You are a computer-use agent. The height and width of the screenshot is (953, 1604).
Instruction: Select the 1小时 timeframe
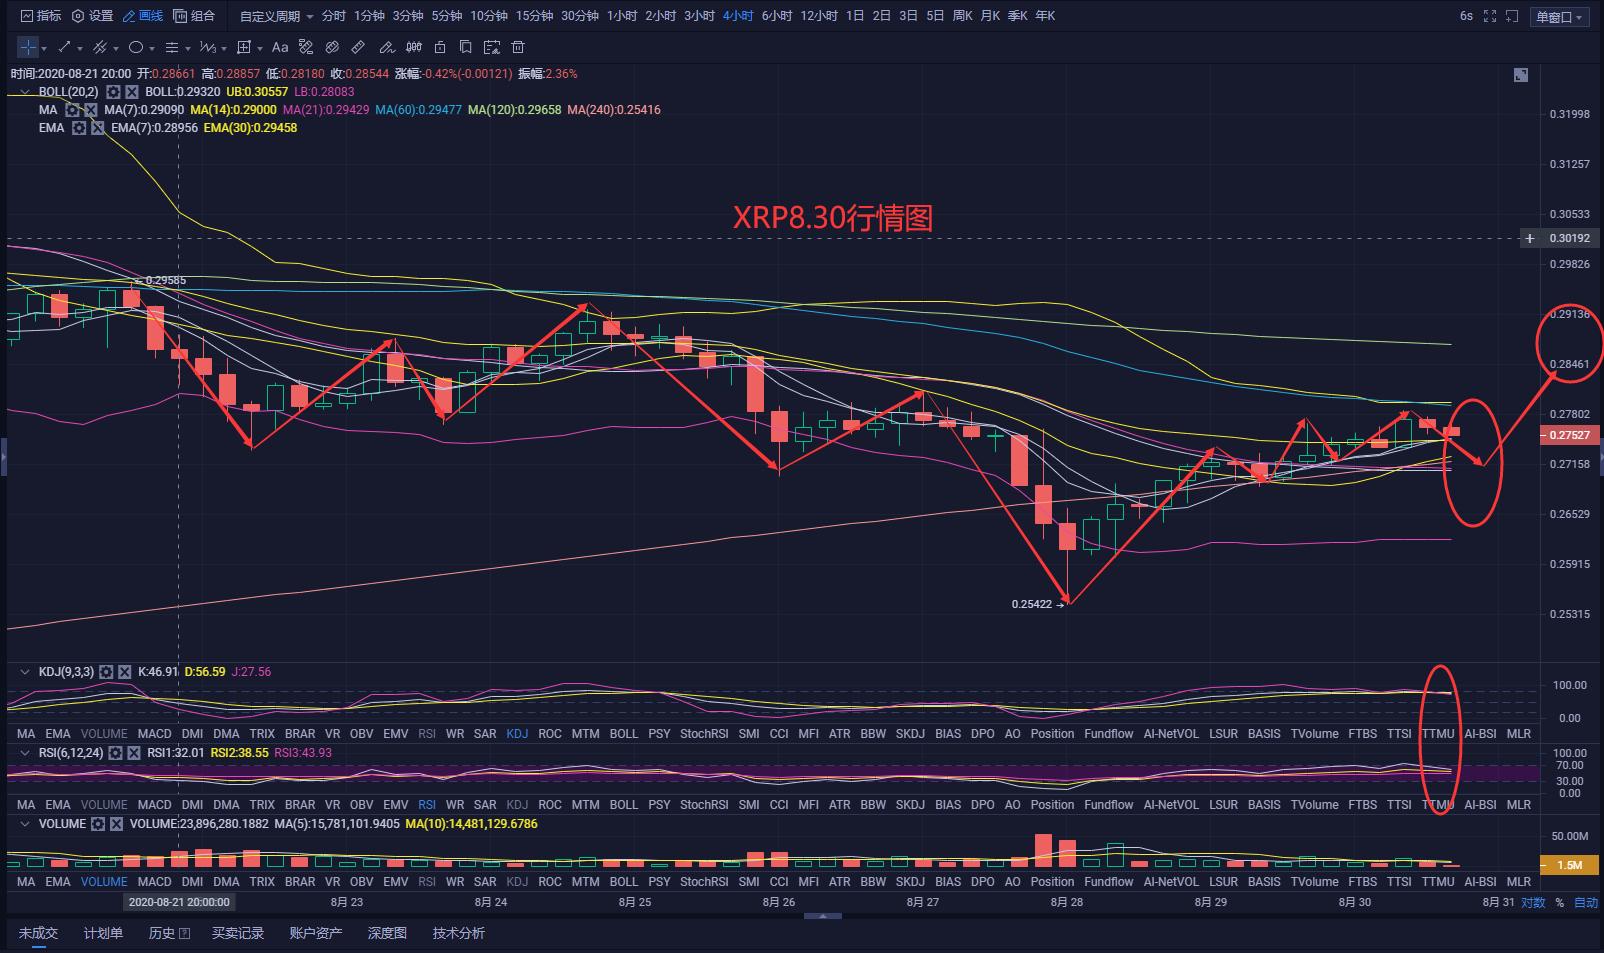point(621,16)
